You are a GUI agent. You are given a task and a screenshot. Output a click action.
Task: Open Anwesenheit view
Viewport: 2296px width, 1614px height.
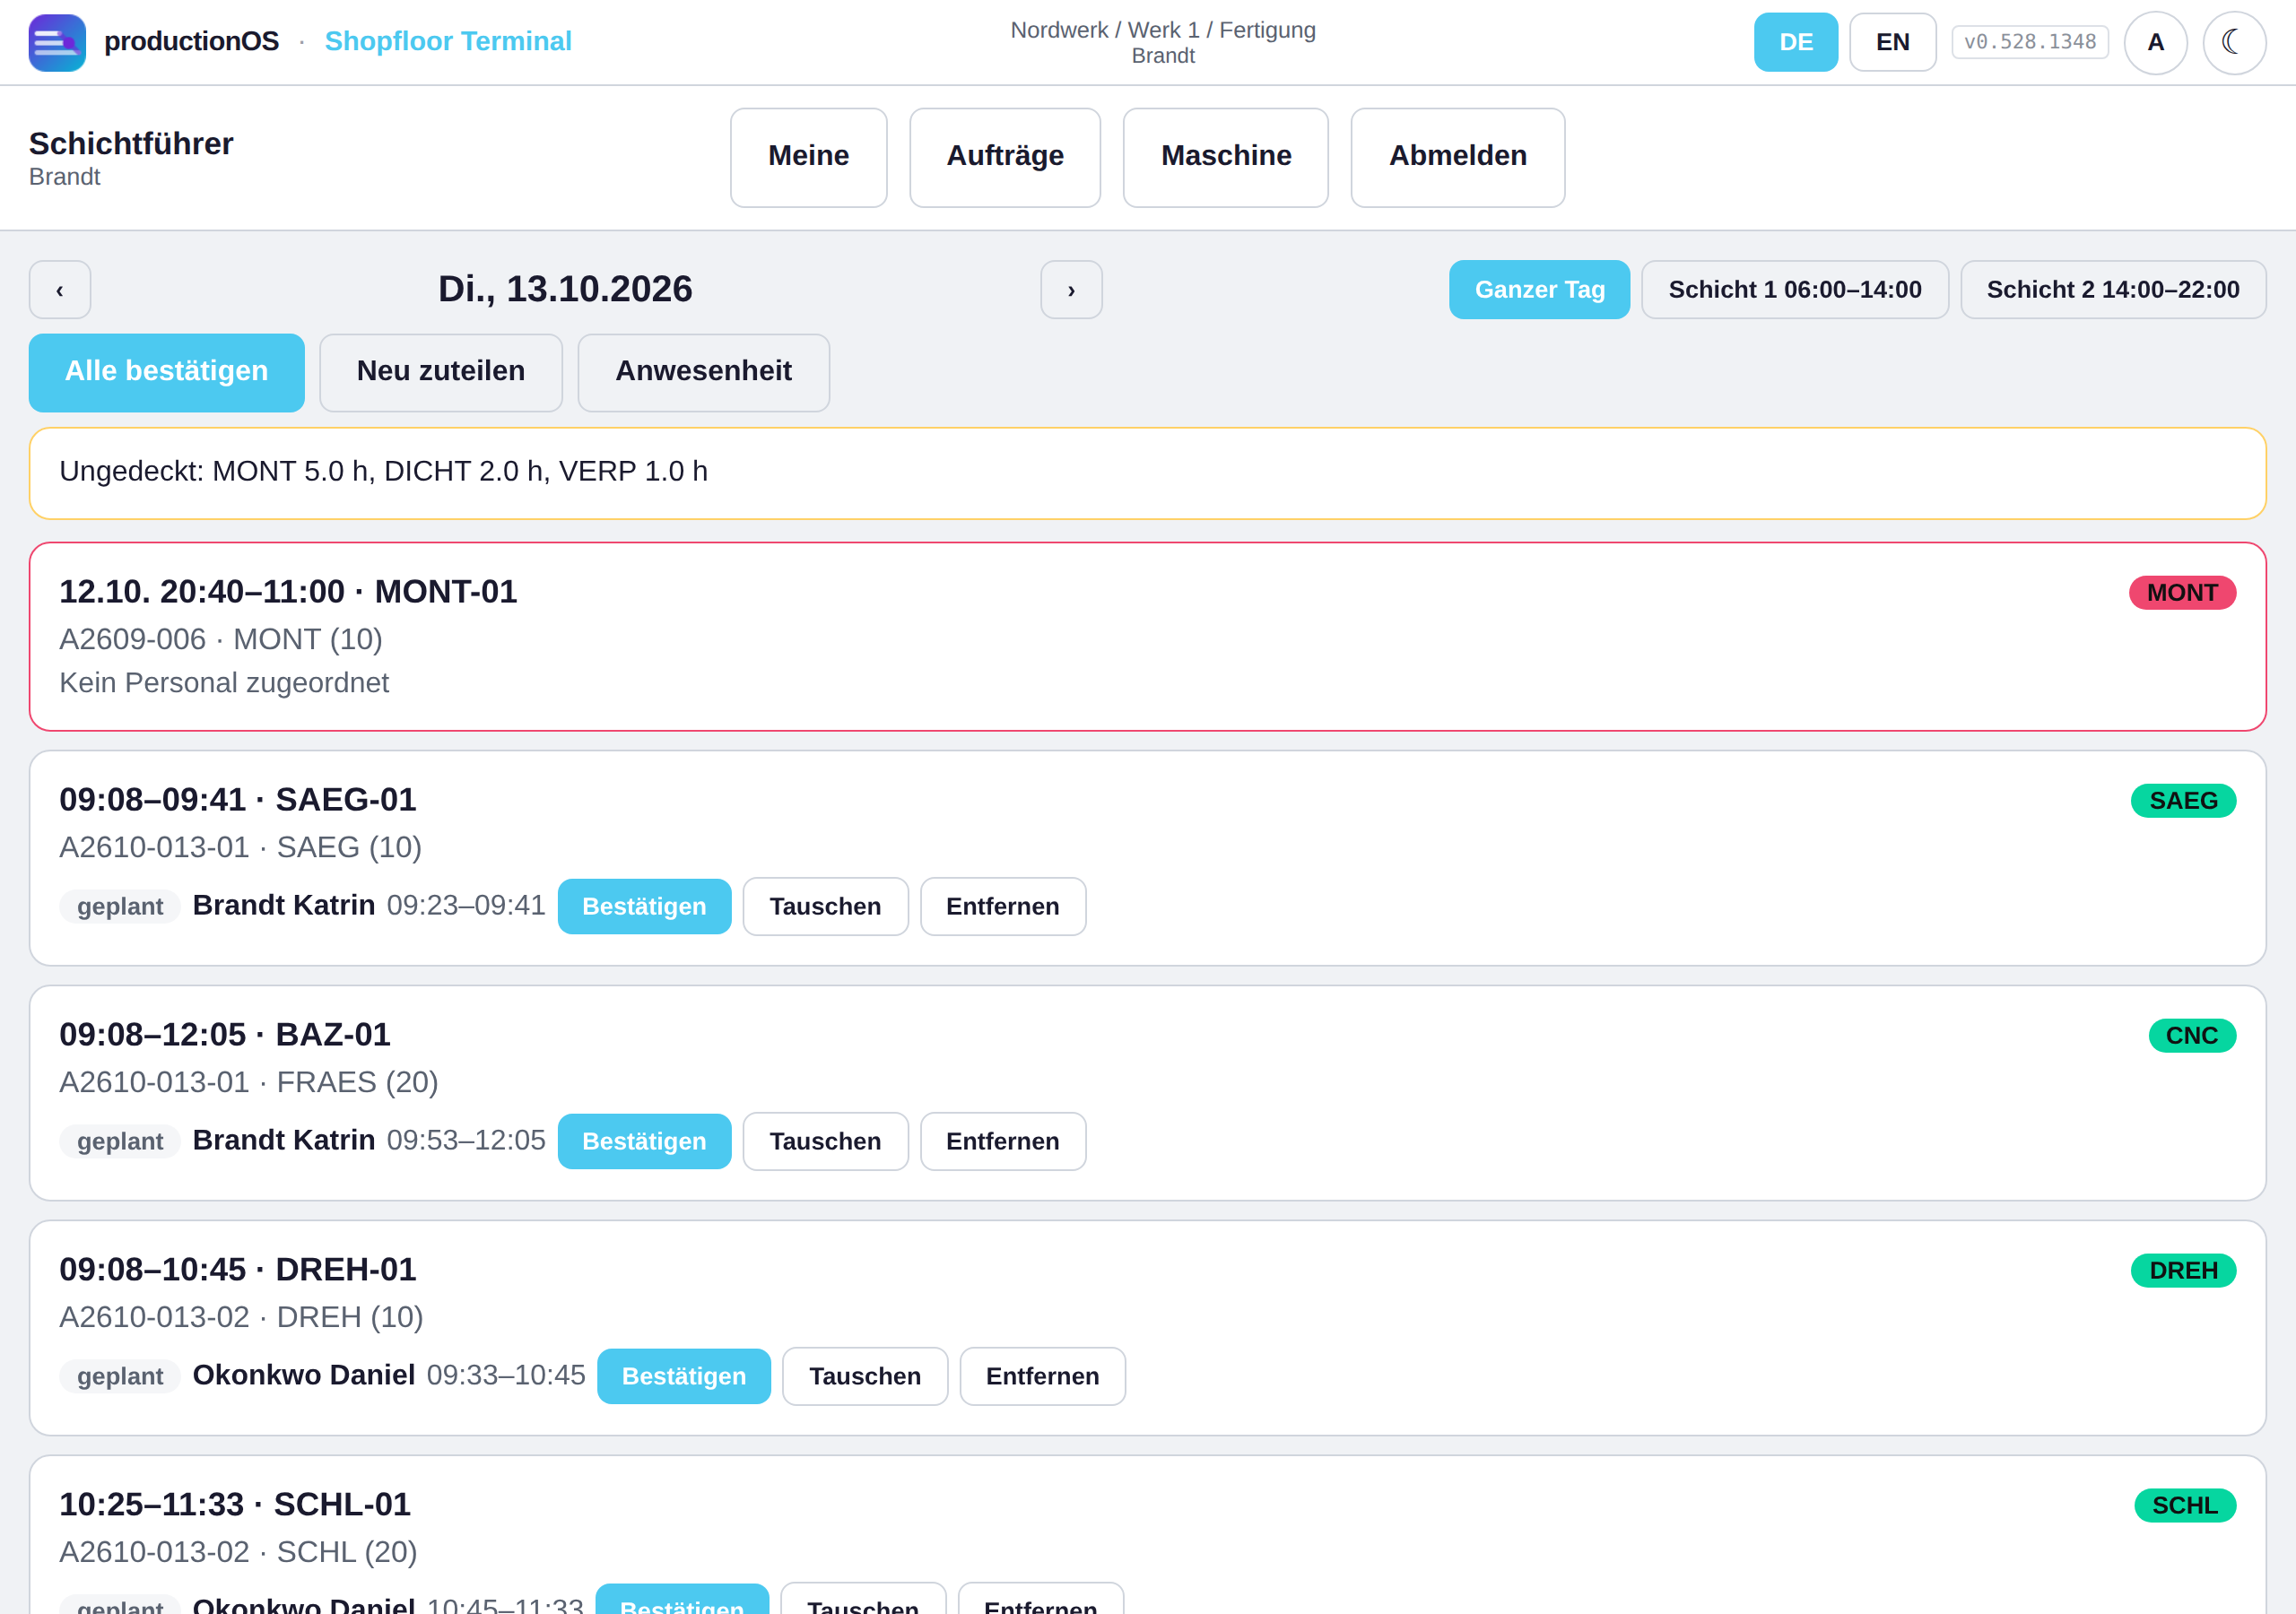click(703, 372)
